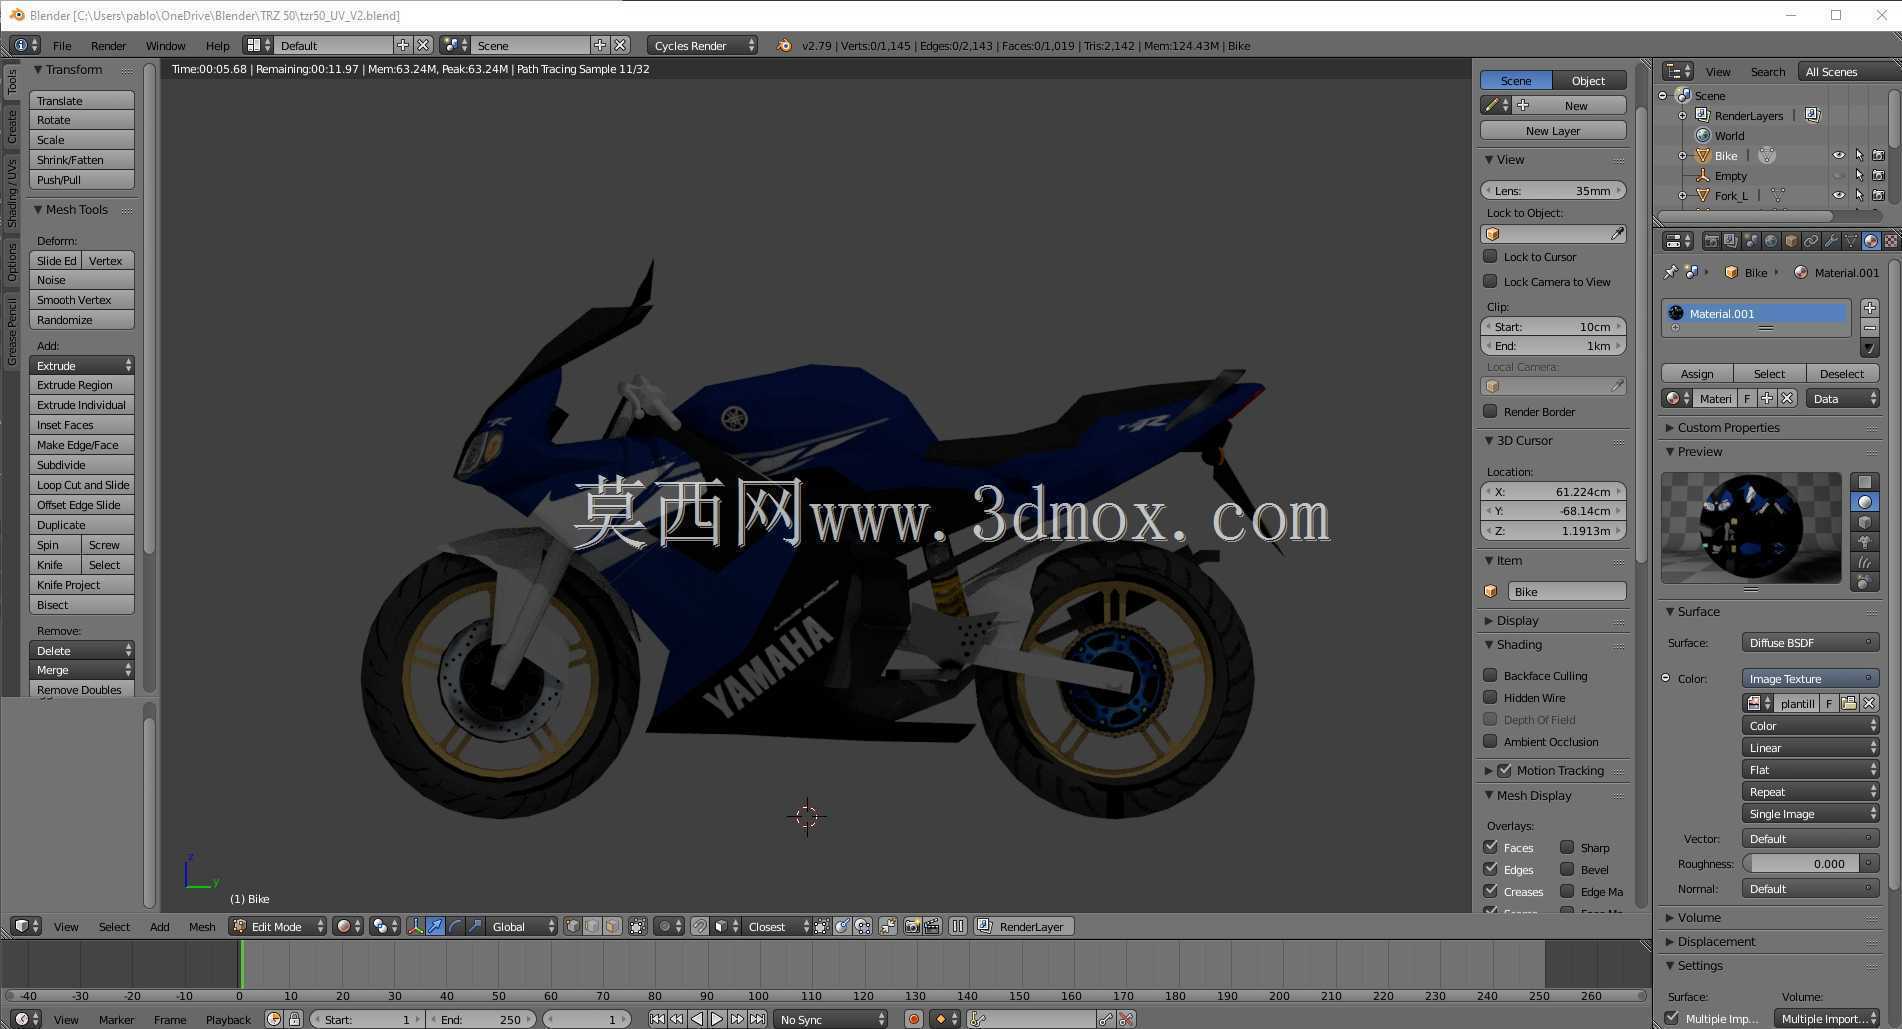1902x1029 pixels.
Task: Click eyedropper icon in Lock to Object field
Action: [x=1617, y=234]
